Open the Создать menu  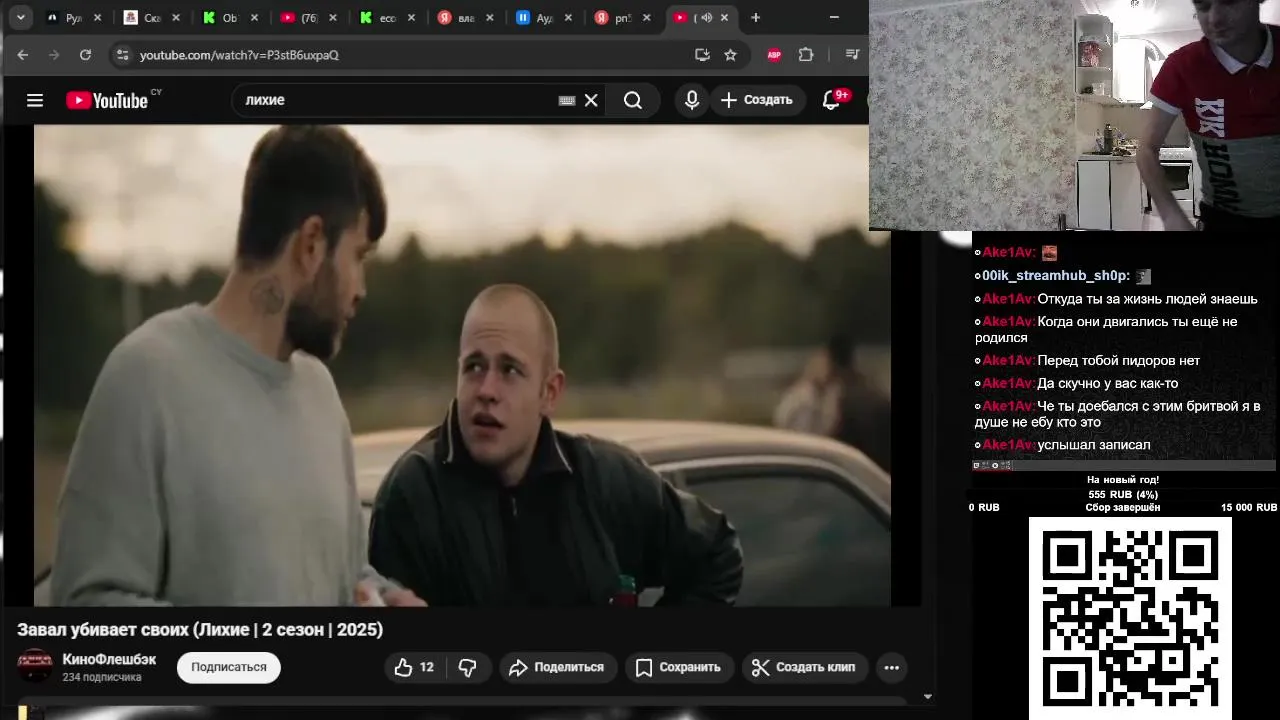(757, 100)
